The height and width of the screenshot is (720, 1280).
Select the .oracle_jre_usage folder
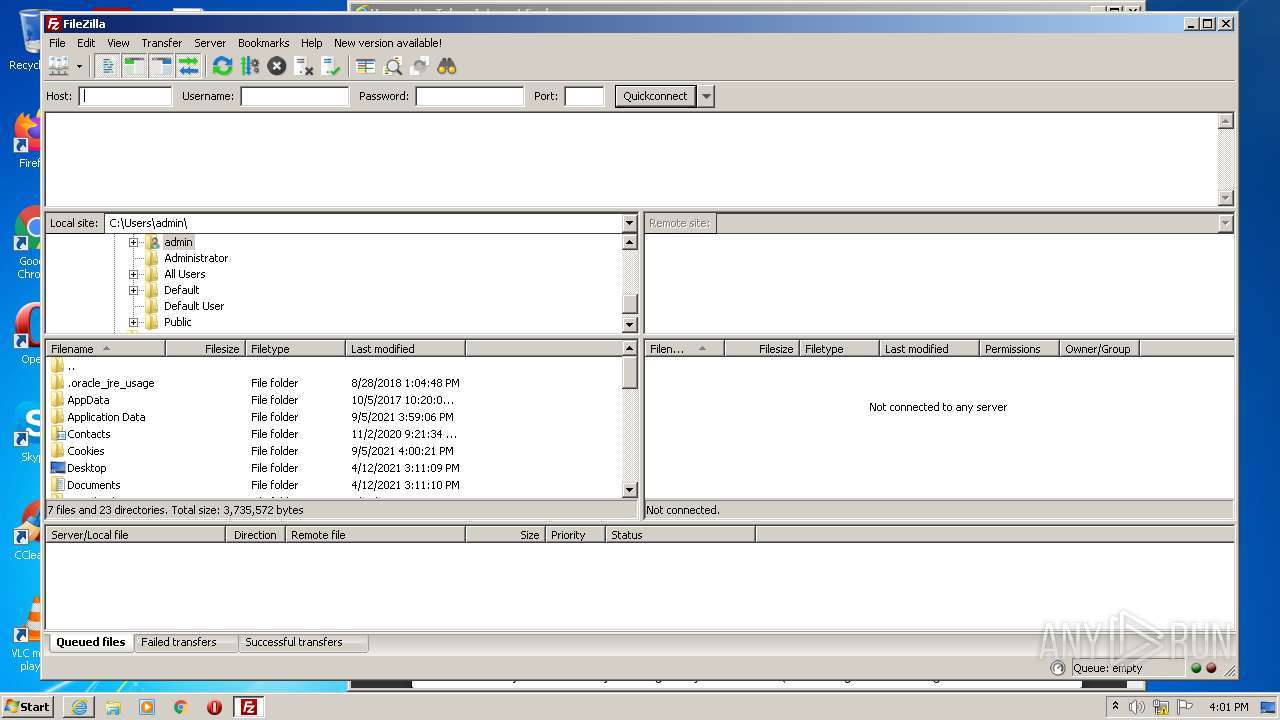tap(334, 383)
